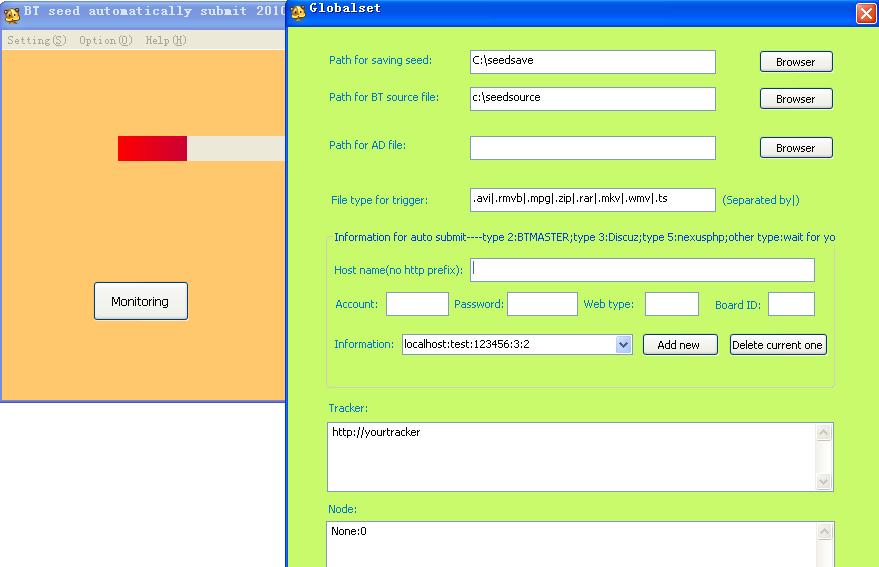Viewport: 879px width, 567px height.
Task: Click the Path for saving seed label
Action: 380,60
